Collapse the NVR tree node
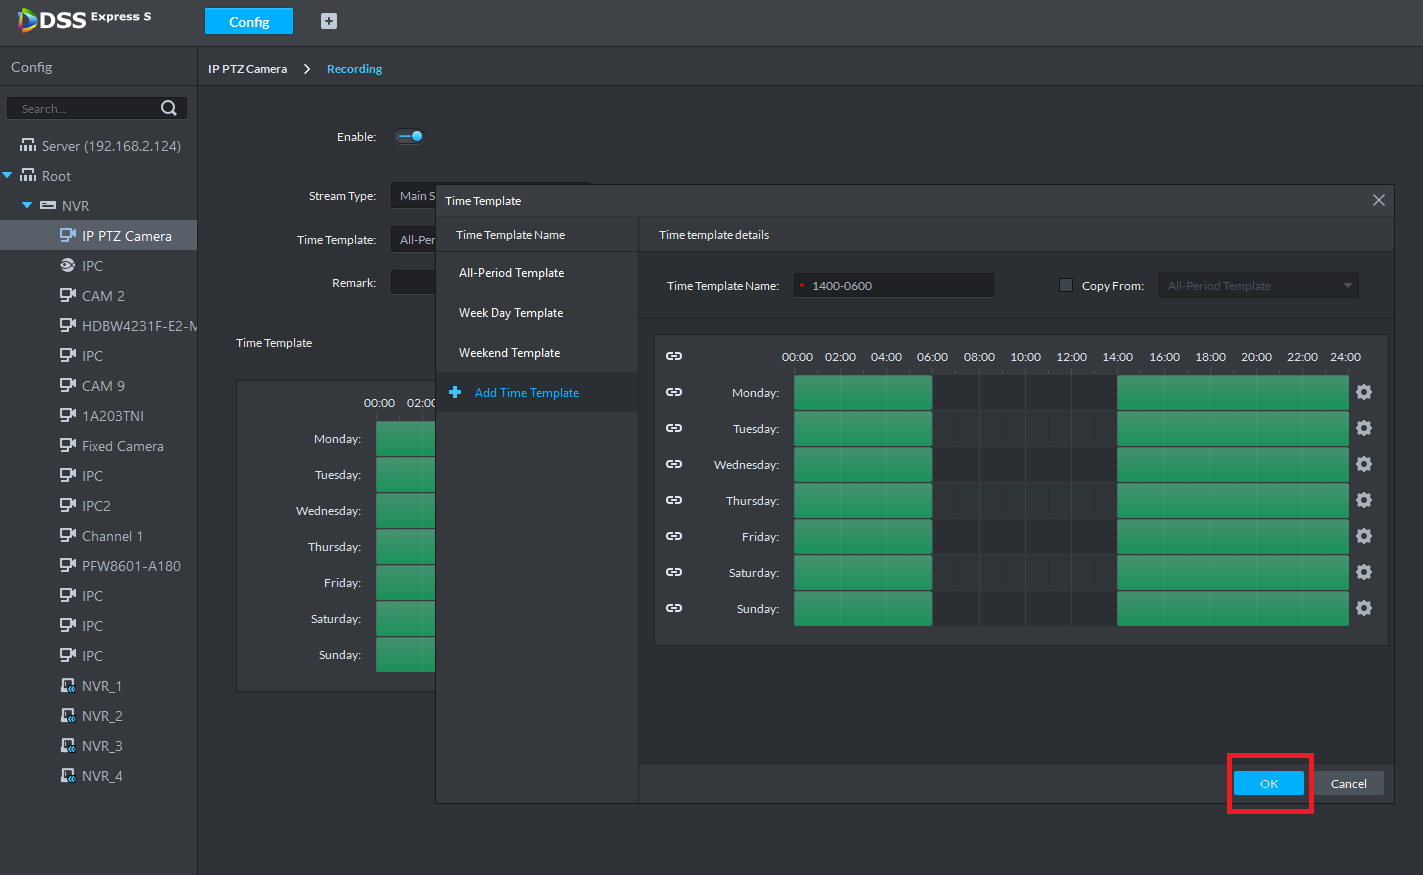The image size is (1423, 875). coord(28,206)
